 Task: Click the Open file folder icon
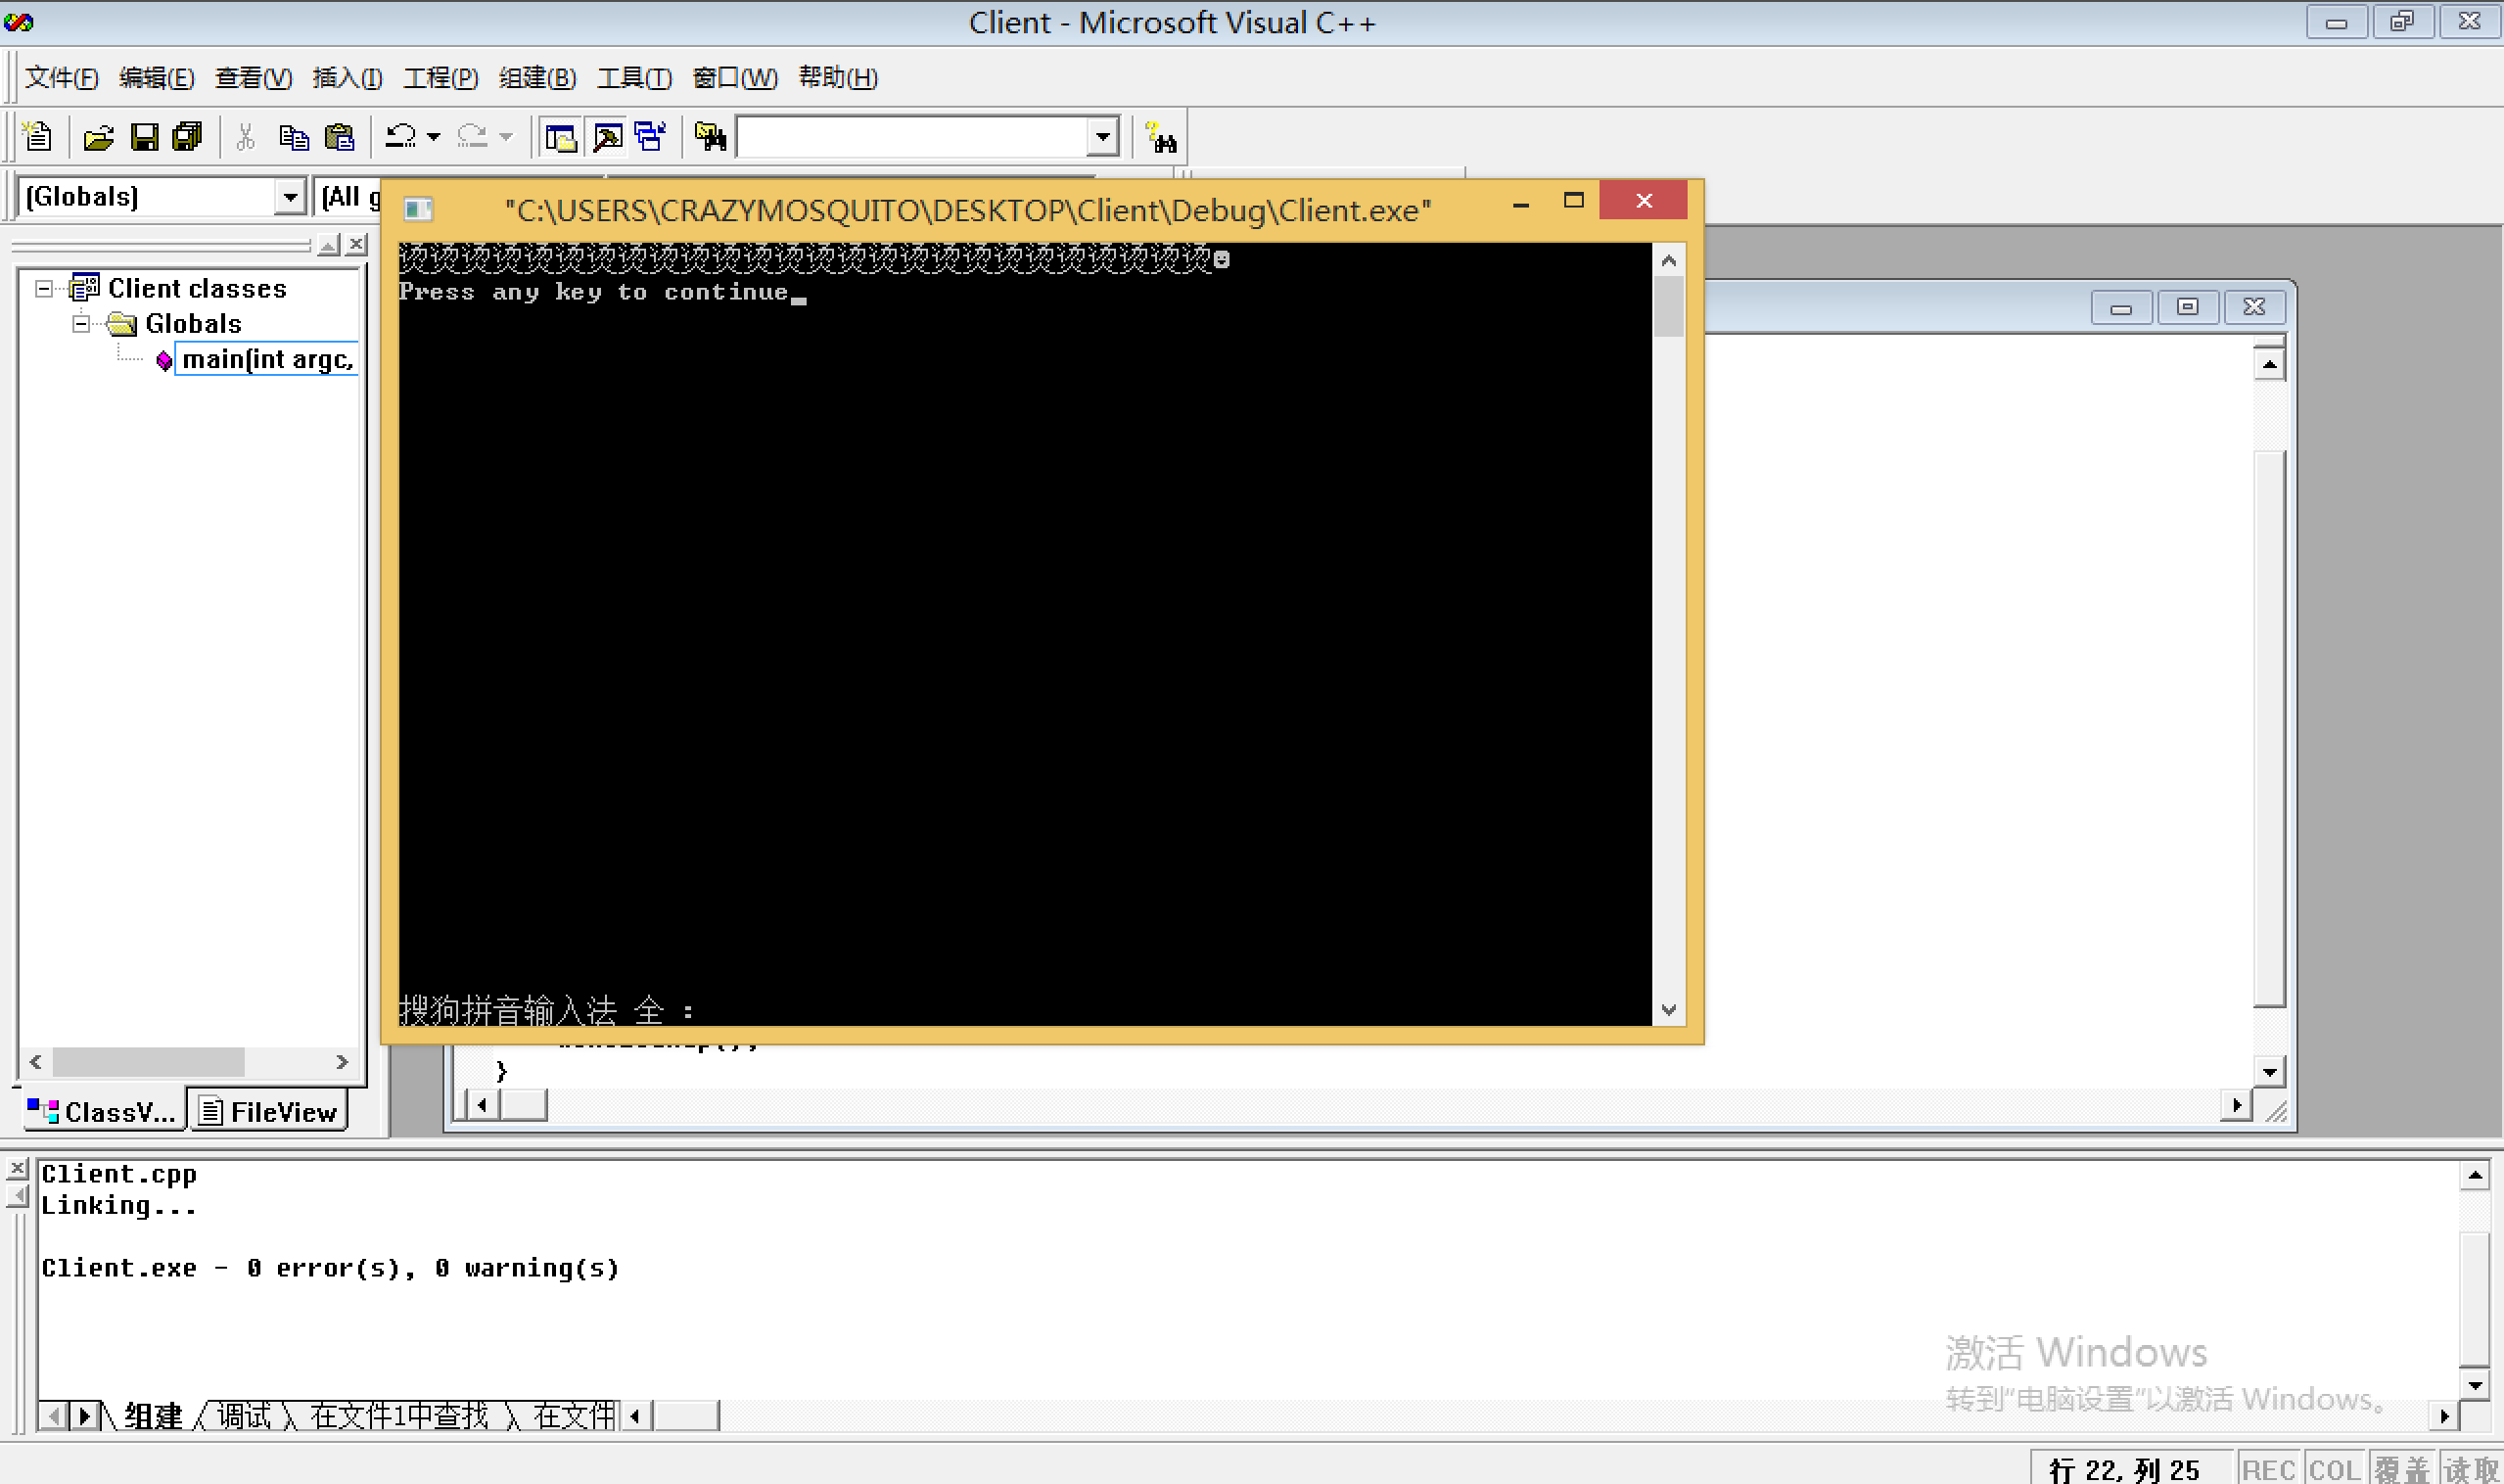pyautogui.click(x=98, y=136)
